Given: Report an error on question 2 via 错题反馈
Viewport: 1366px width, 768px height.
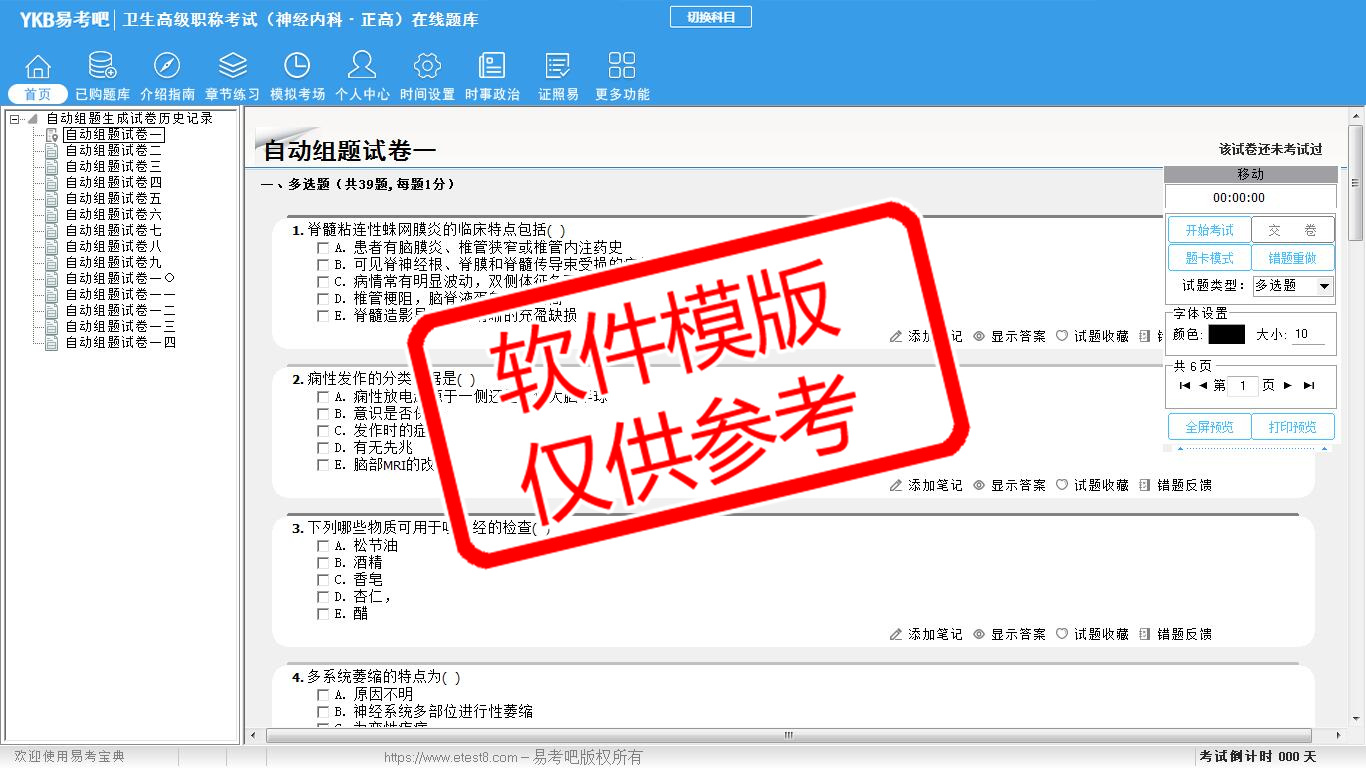Looking at the screenshot, I should [x=1175, y=485].
